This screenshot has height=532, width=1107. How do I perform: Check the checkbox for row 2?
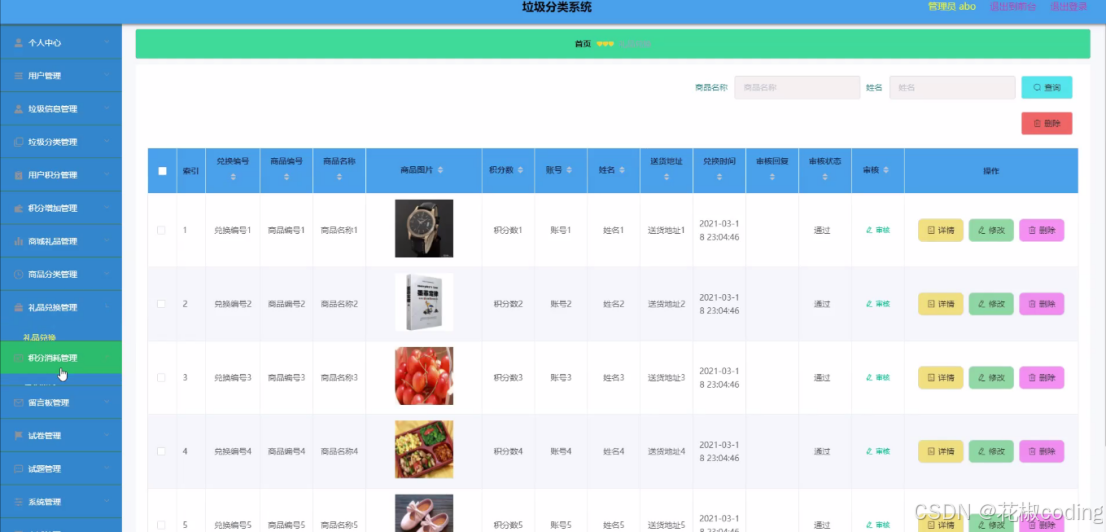162,304
